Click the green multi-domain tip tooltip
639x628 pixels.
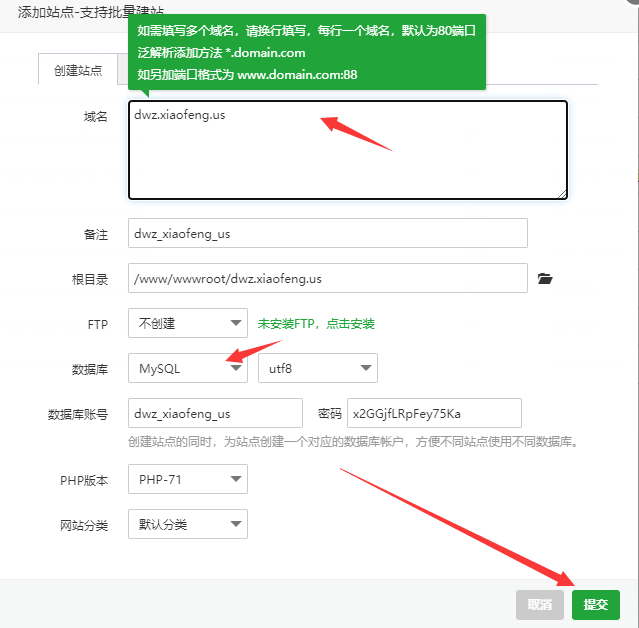tap(307, 52)
